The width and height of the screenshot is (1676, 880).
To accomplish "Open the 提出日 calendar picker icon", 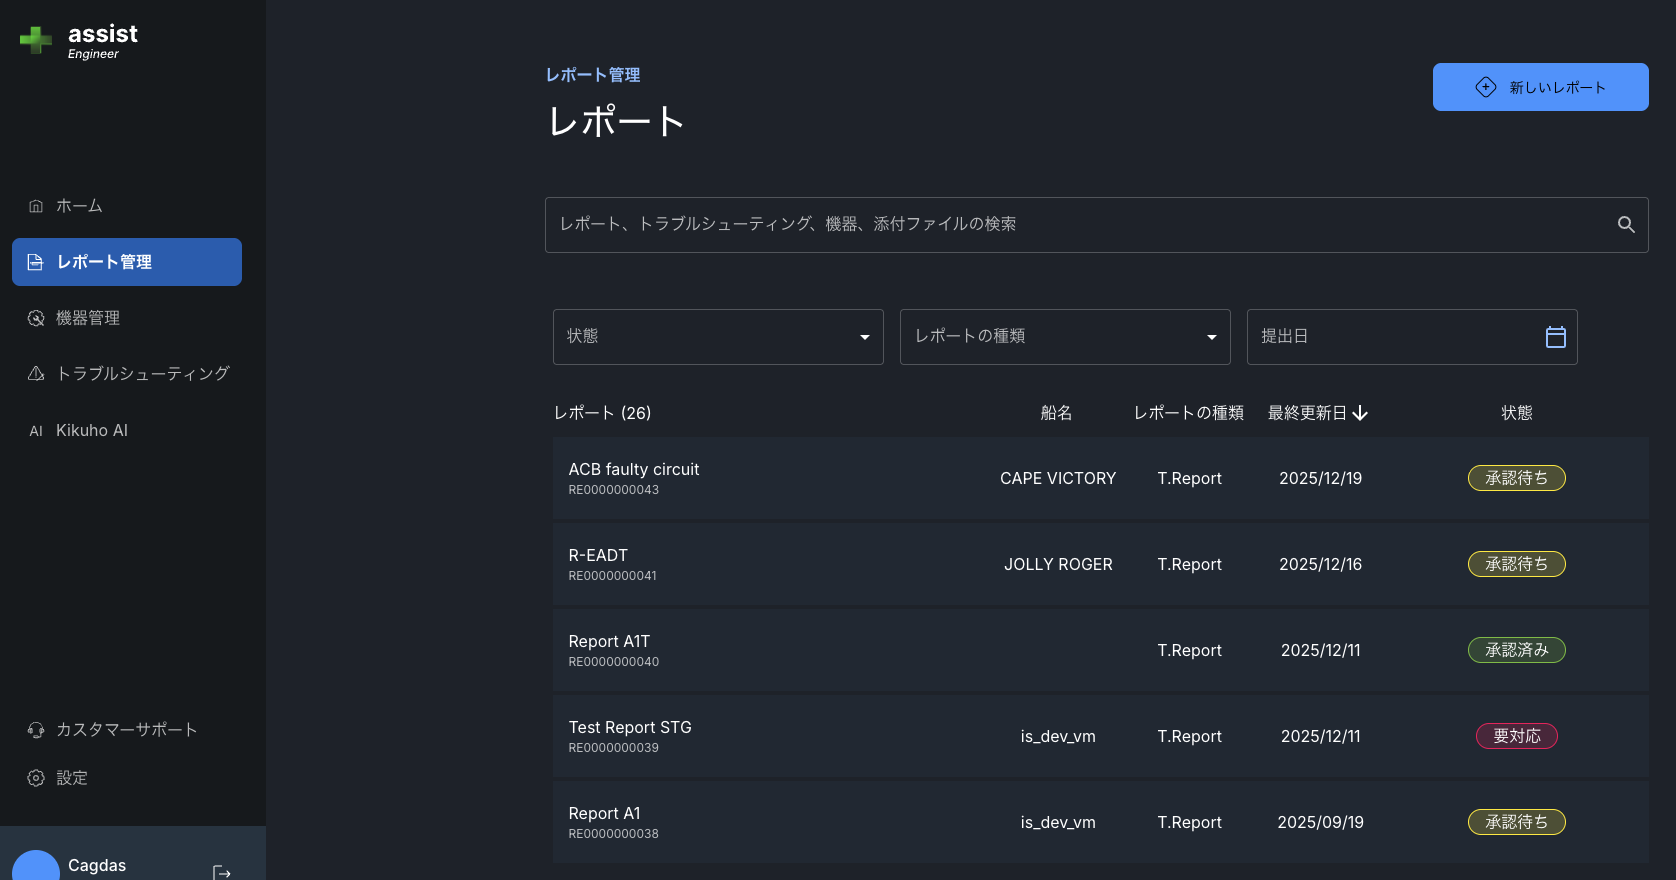I will click(1556, 337).
